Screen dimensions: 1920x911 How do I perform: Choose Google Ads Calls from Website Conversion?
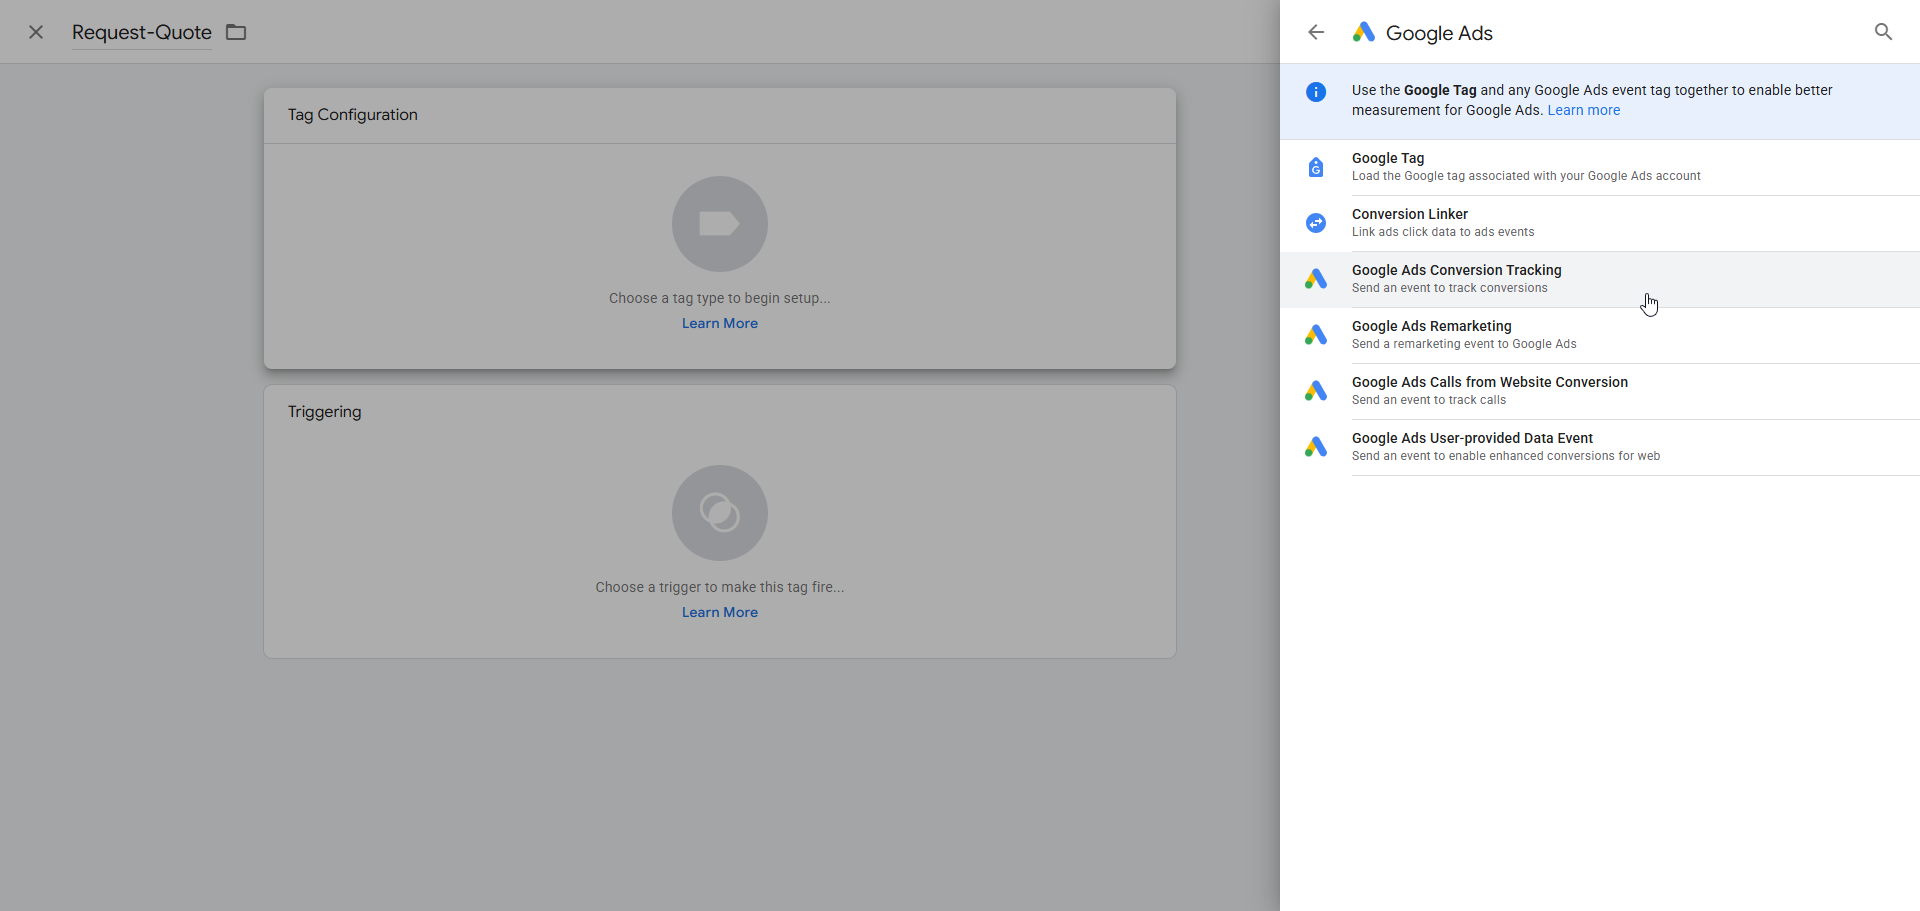pos(1600,391)
